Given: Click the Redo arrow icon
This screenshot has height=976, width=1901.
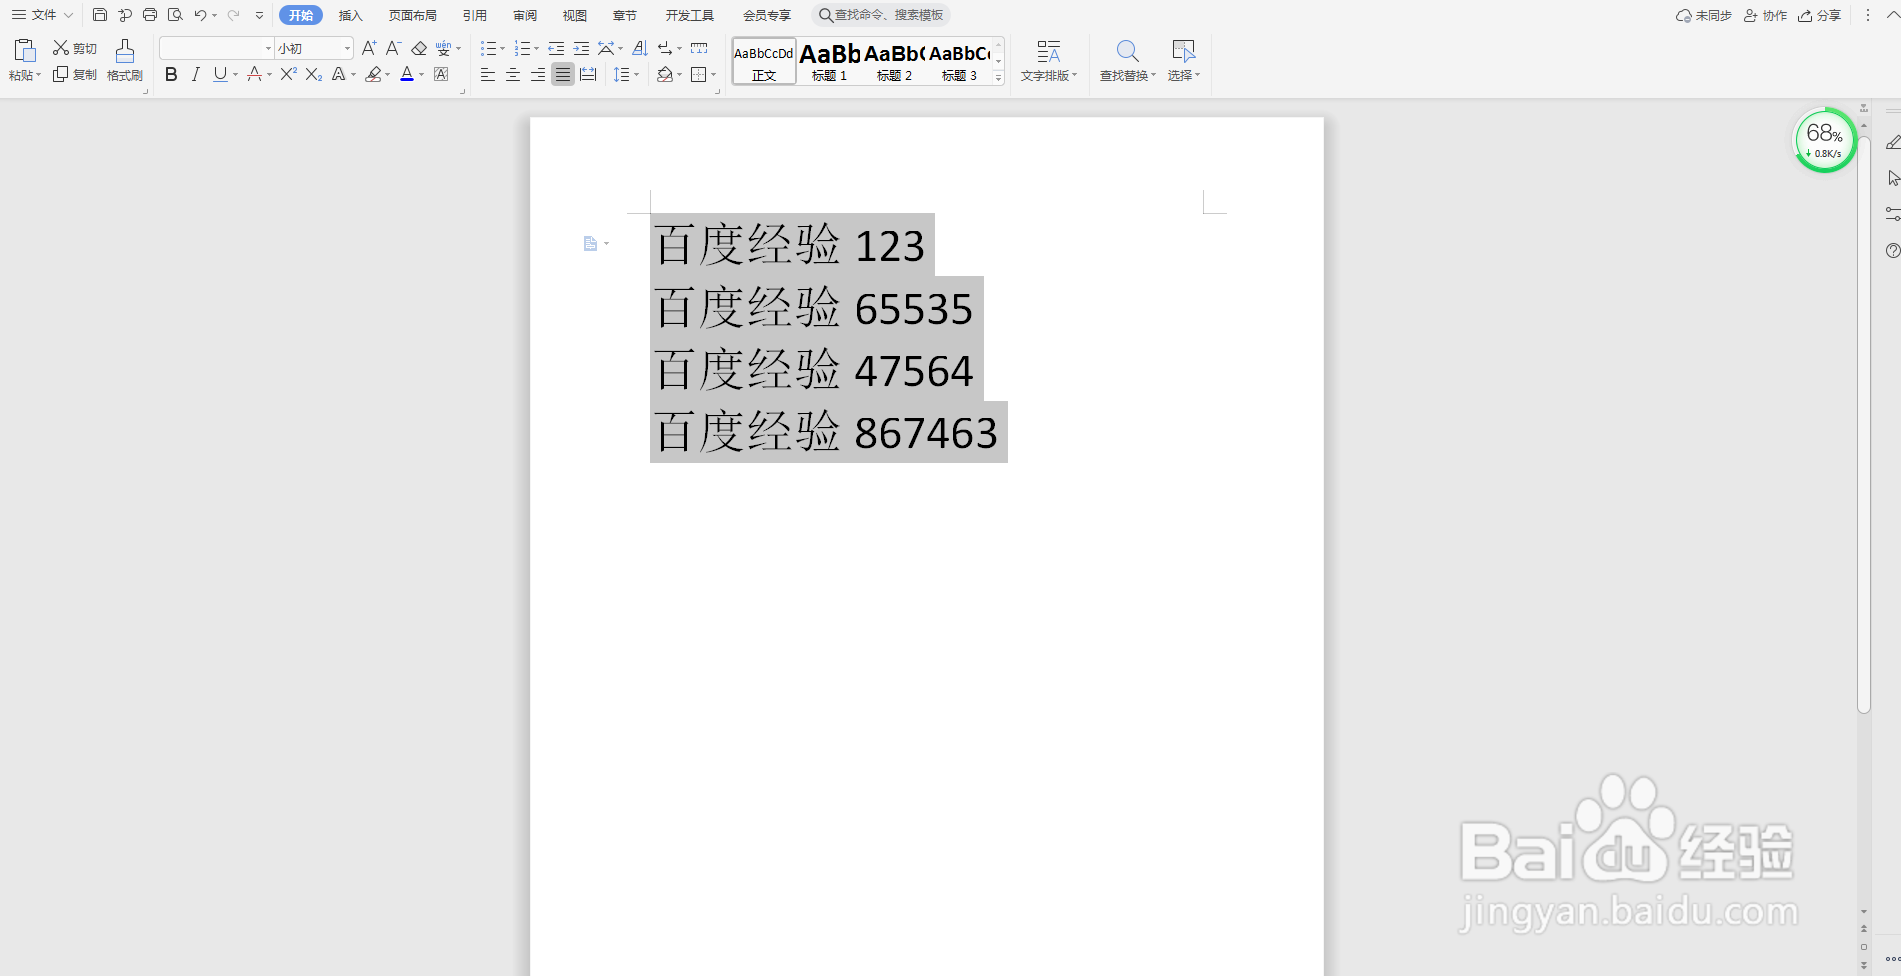Looking at the screenshot, I should pos(233,15).
